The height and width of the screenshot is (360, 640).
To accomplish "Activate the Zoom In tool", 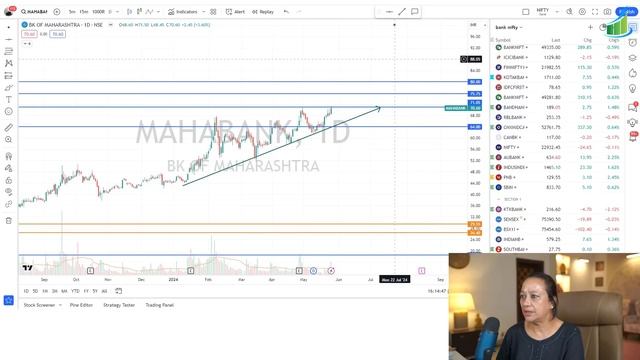I will coord(9,140).
